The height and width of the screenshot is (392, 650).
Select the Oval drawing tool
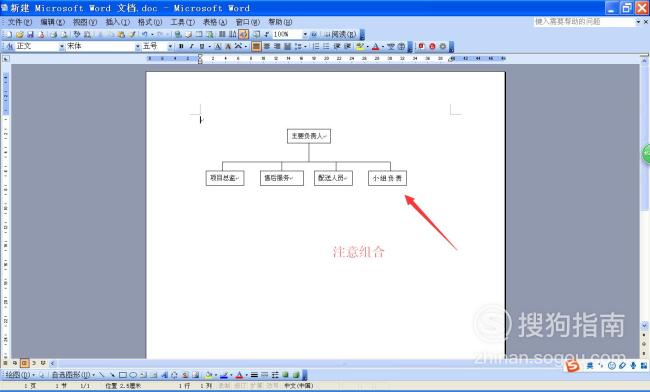[x=133, y=375]
